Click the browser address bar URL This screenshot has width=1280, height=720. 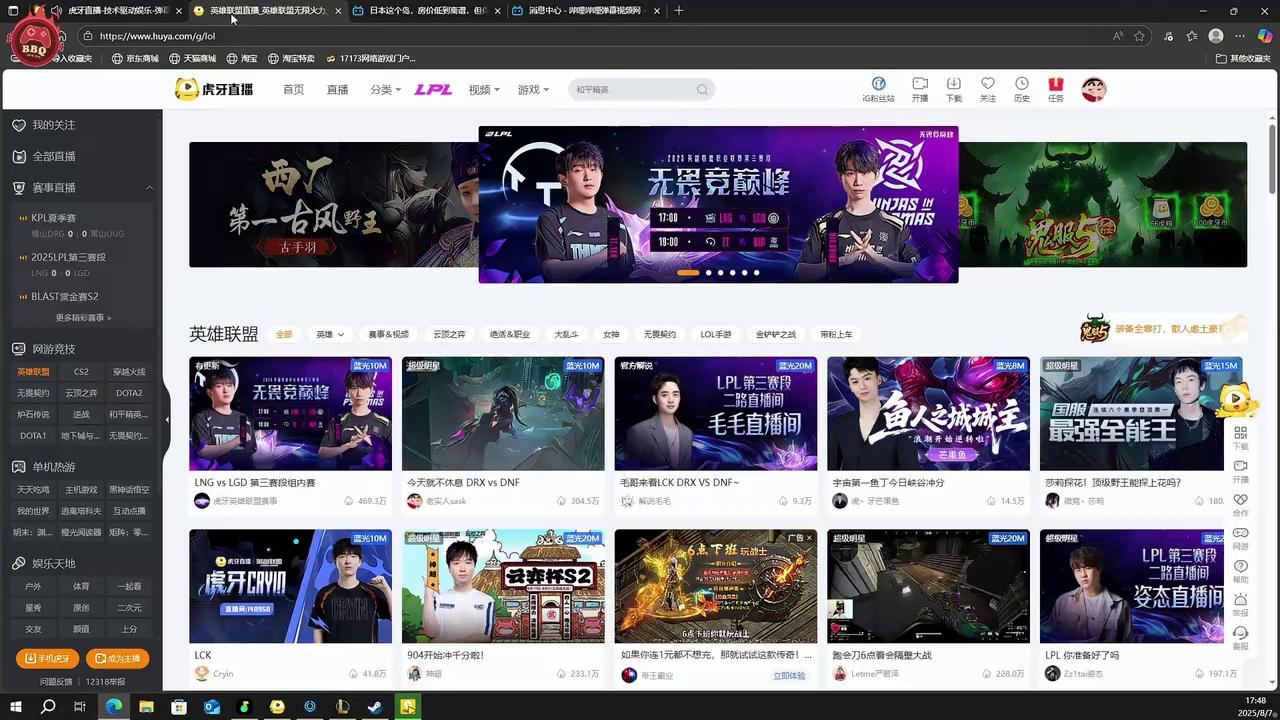pos(158,36)
